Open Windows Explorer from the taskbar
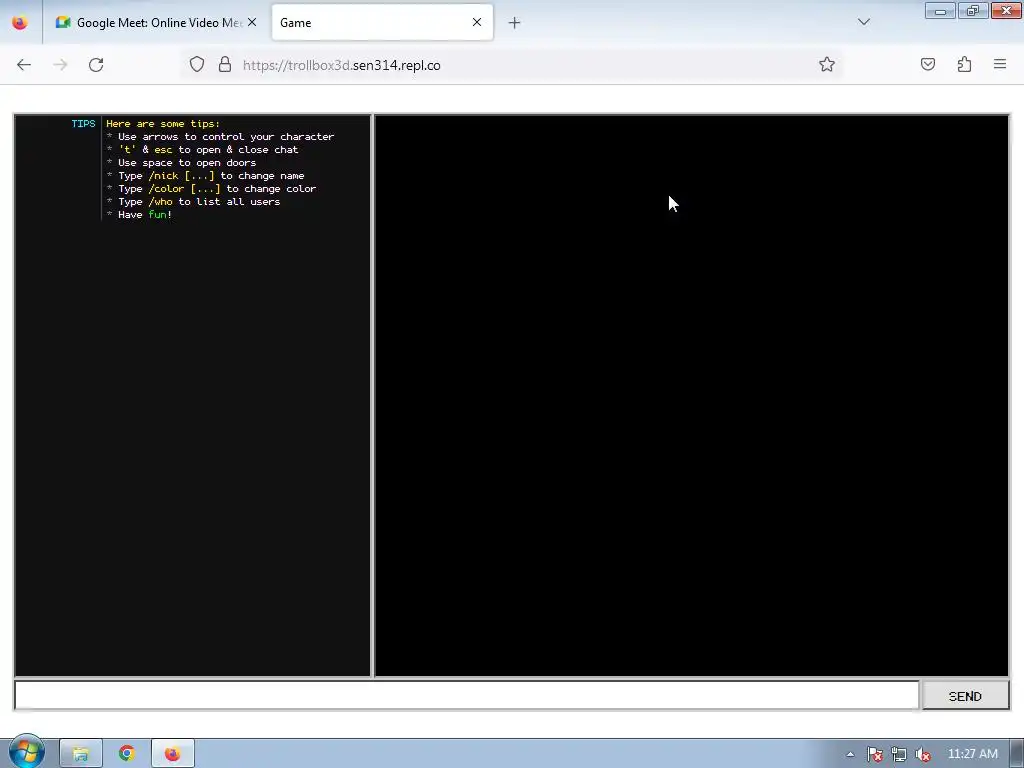This screenshot has height=768, width=1024. click(81, 754)
